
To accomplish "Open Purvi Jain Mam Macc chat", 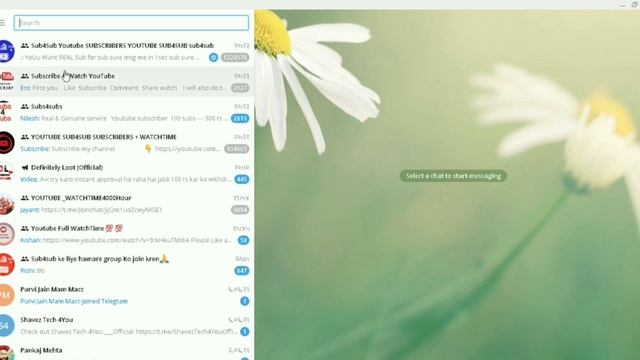I will coord(127,295).
